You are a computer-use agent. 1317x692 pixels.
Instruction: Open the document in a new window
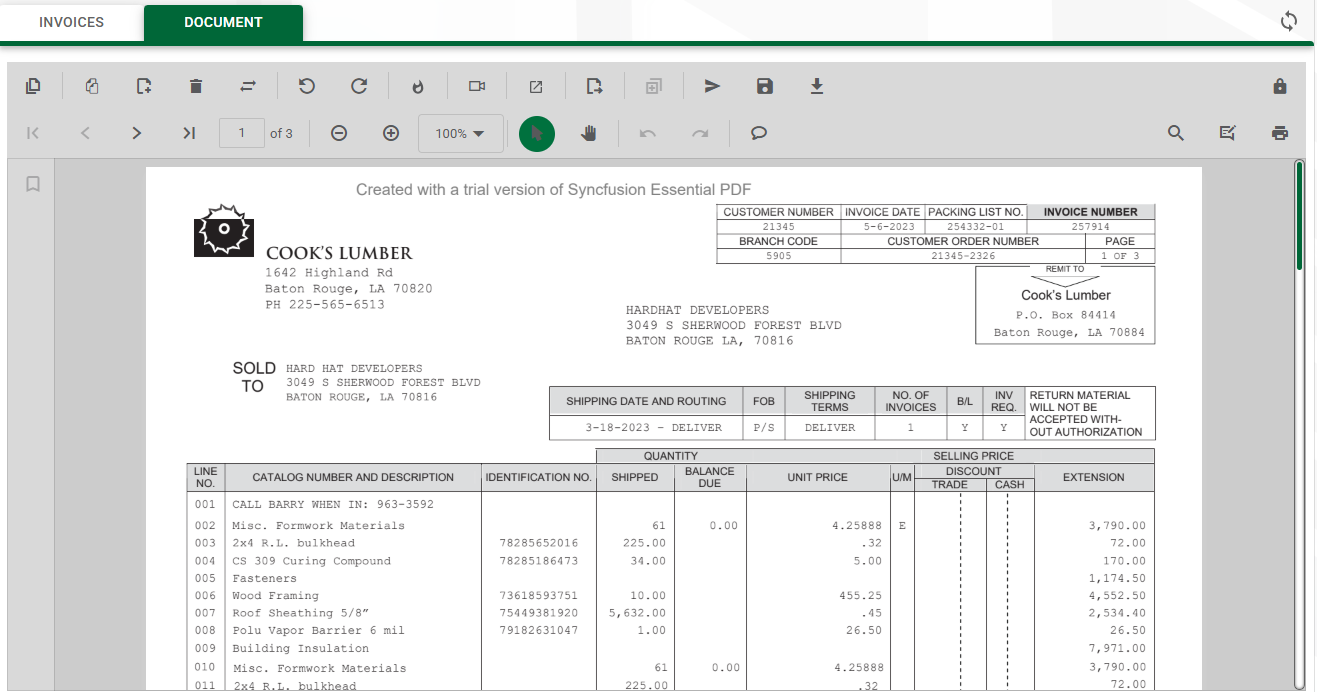(x=536, y=87)
